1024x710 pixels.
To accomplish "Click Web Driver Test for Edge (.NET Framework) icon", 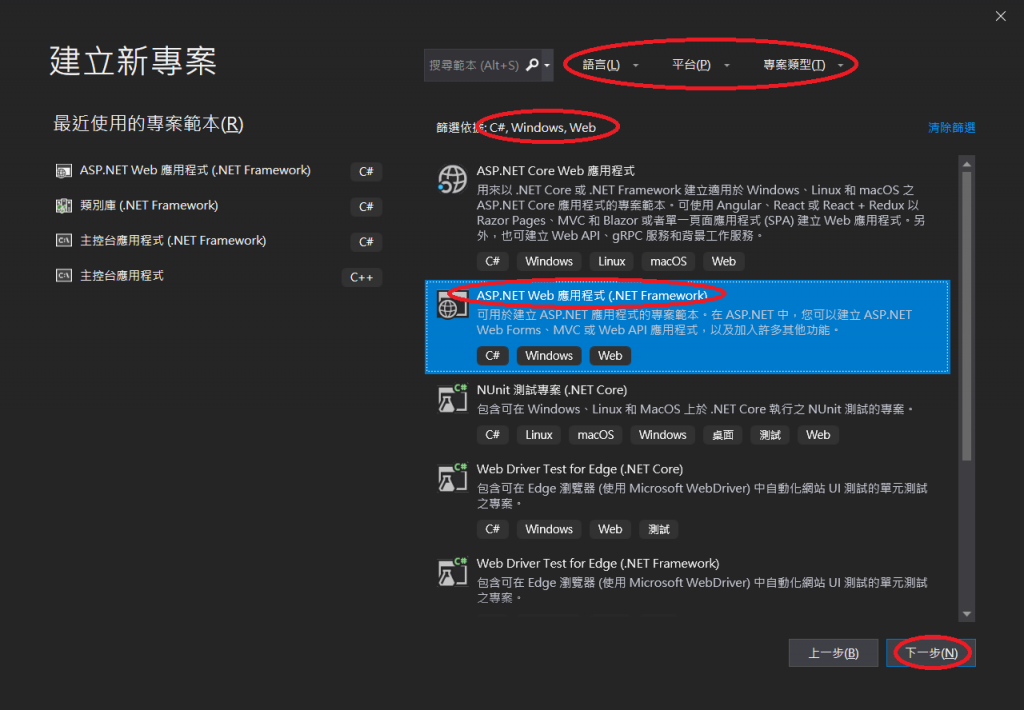I will click(452, 572).
